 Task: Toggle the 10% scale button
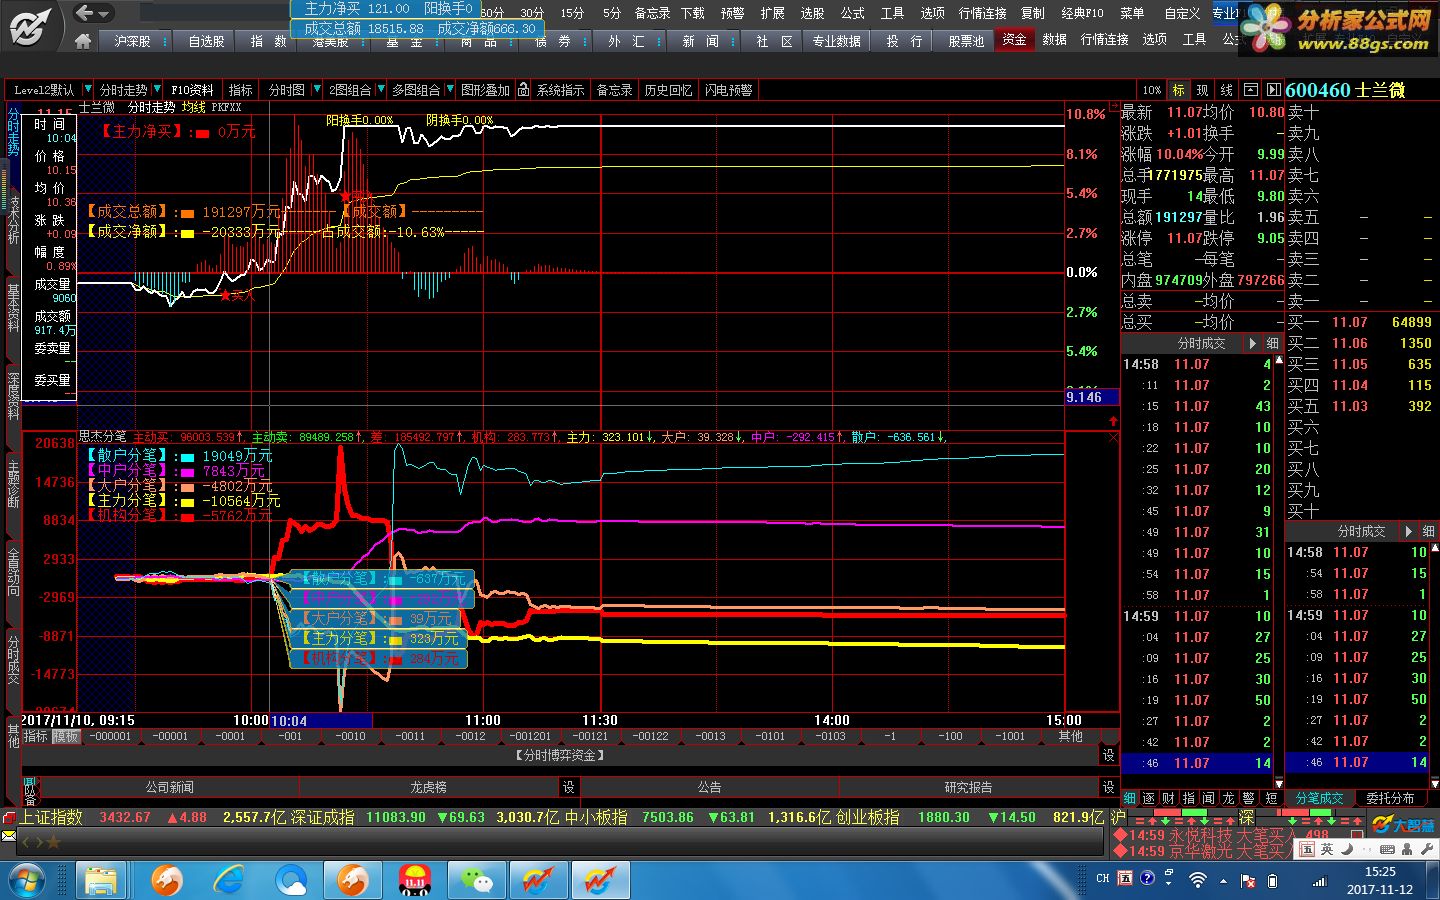[x=1152, y=90]
